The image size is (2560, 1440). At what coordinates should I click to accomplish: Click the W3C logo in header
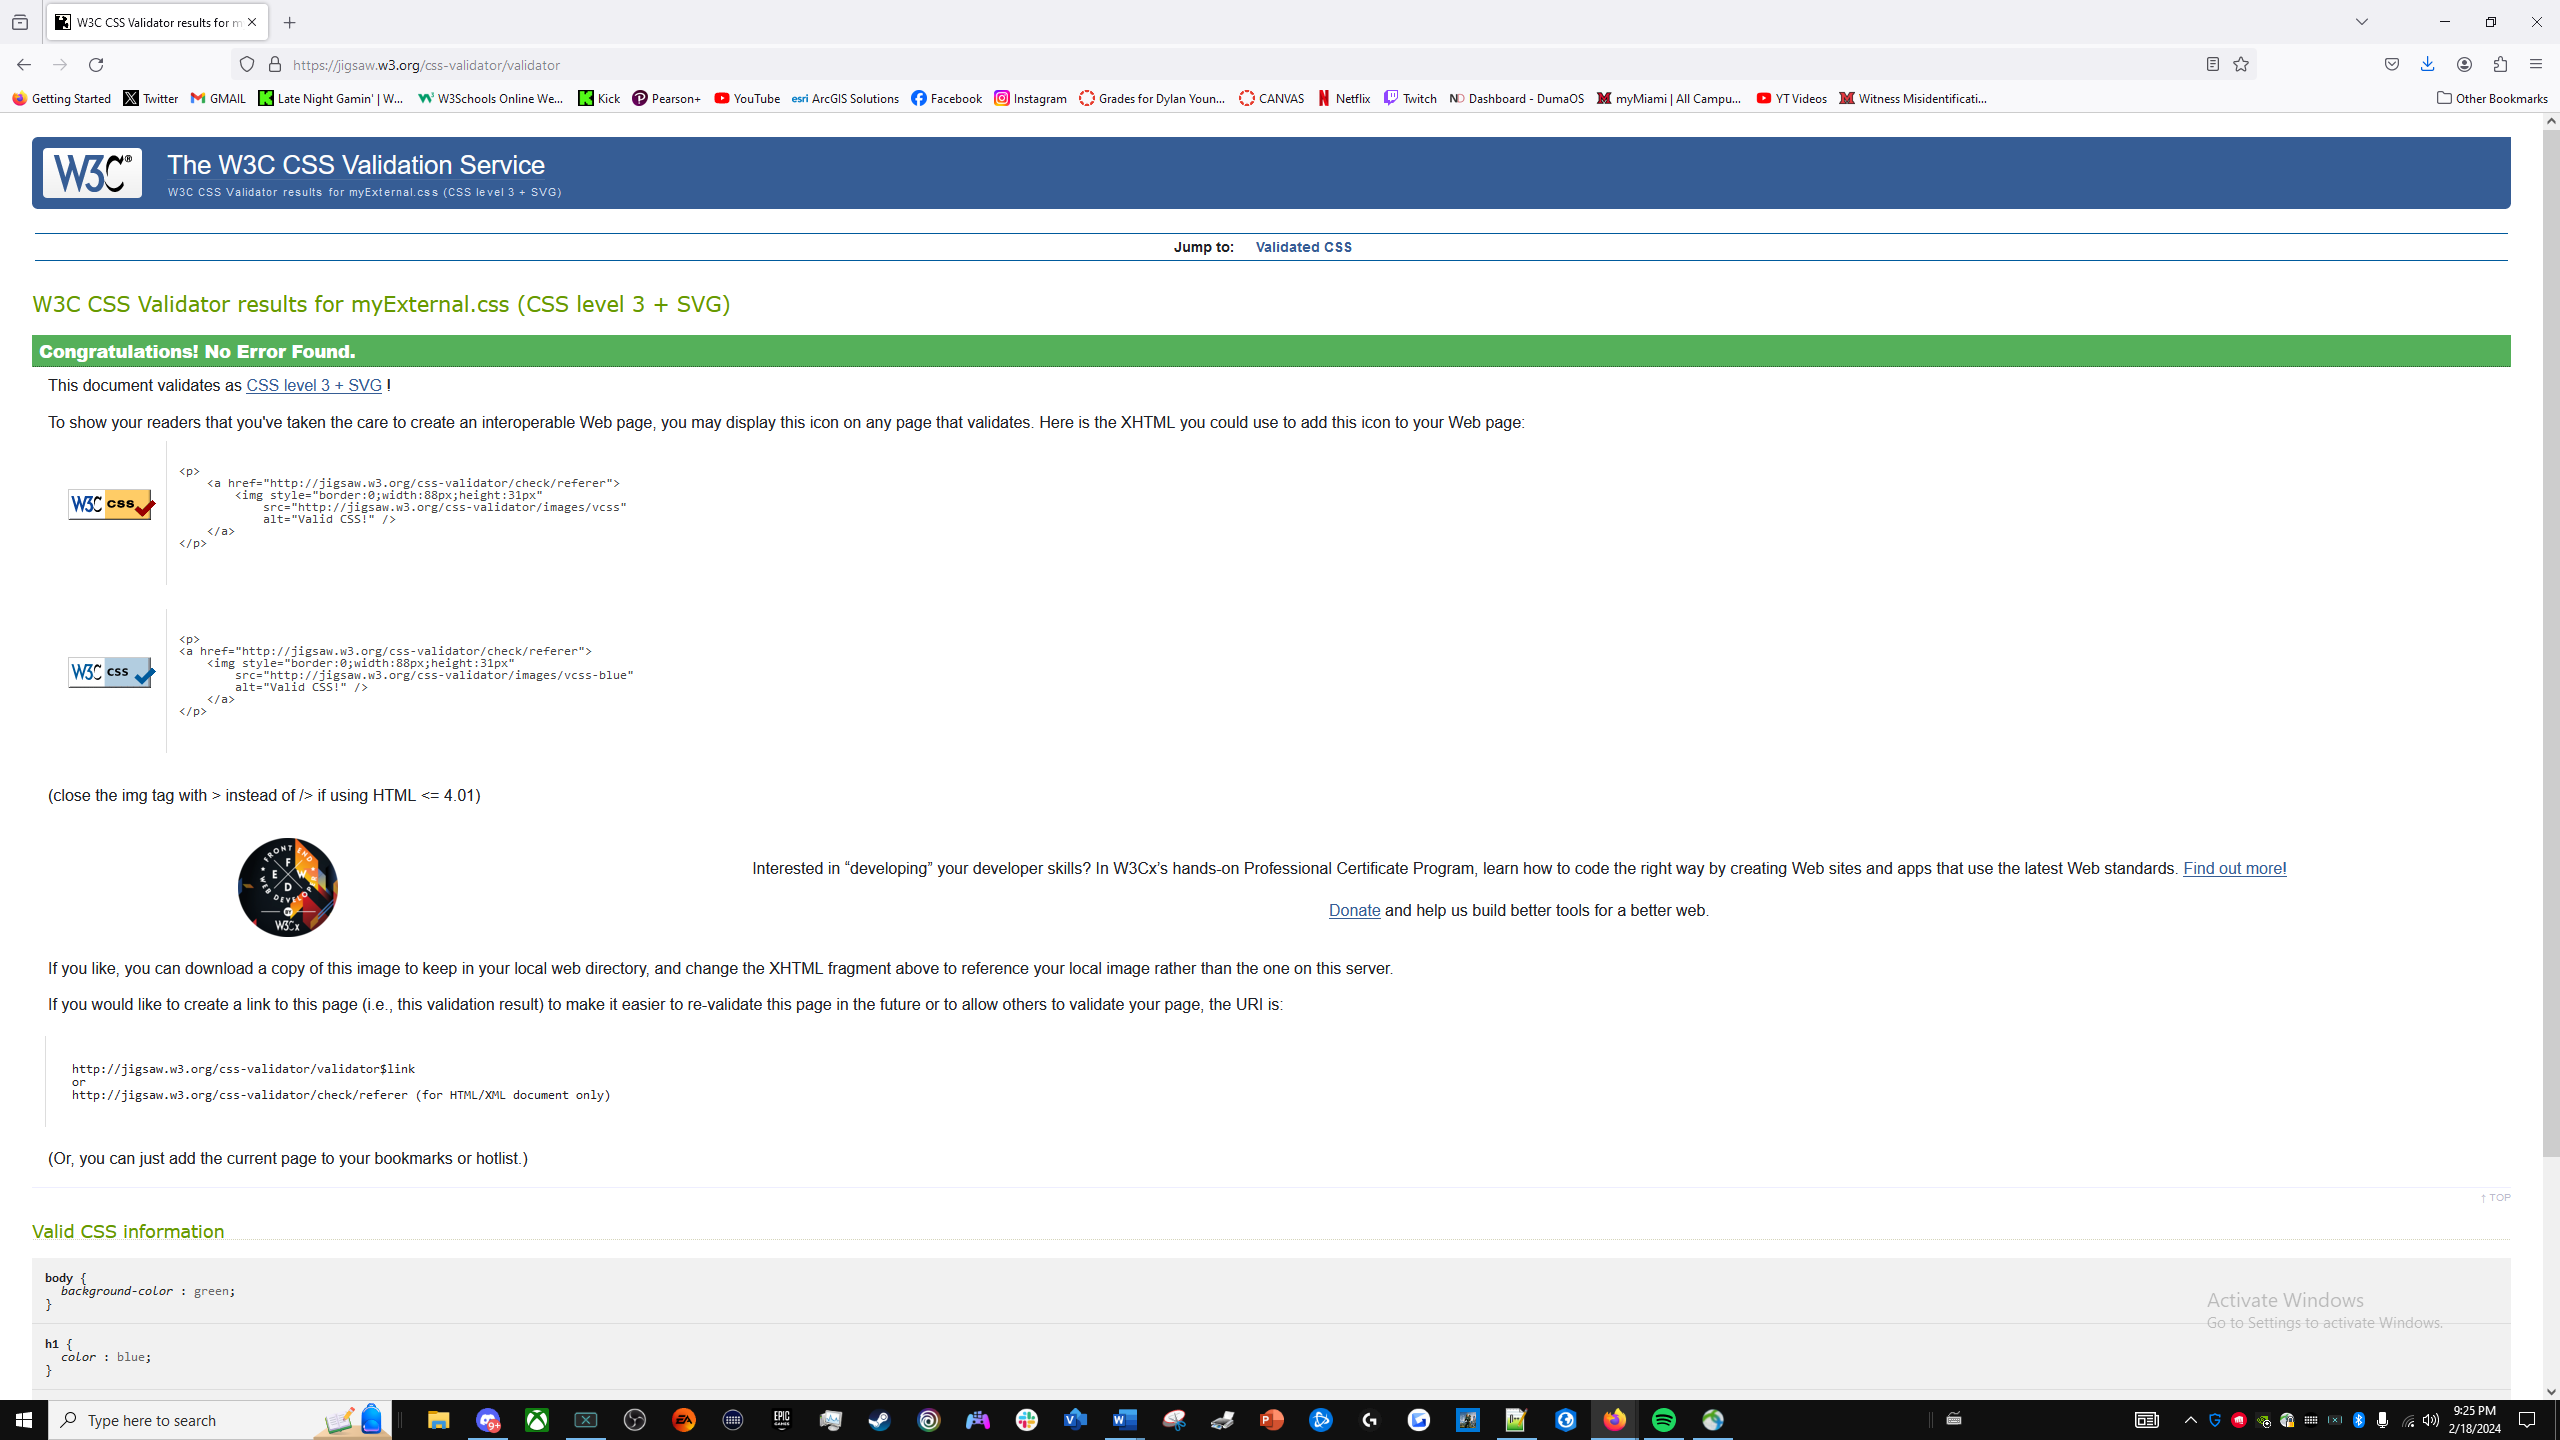point(92,173)
